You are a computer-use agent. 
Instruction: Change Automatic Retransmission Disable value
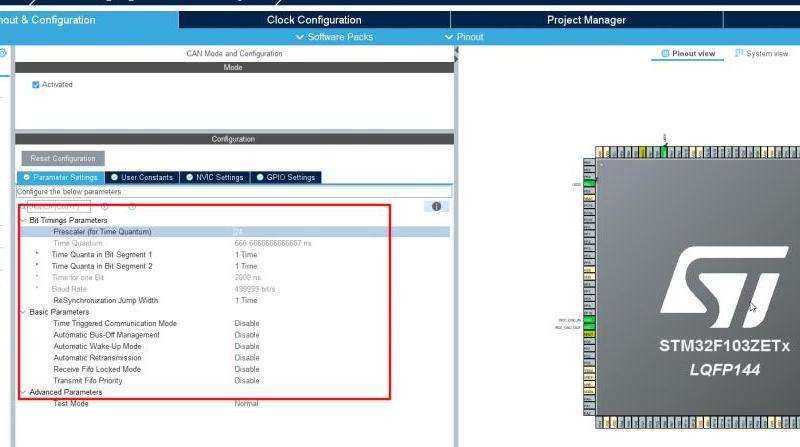pos(247,358)
